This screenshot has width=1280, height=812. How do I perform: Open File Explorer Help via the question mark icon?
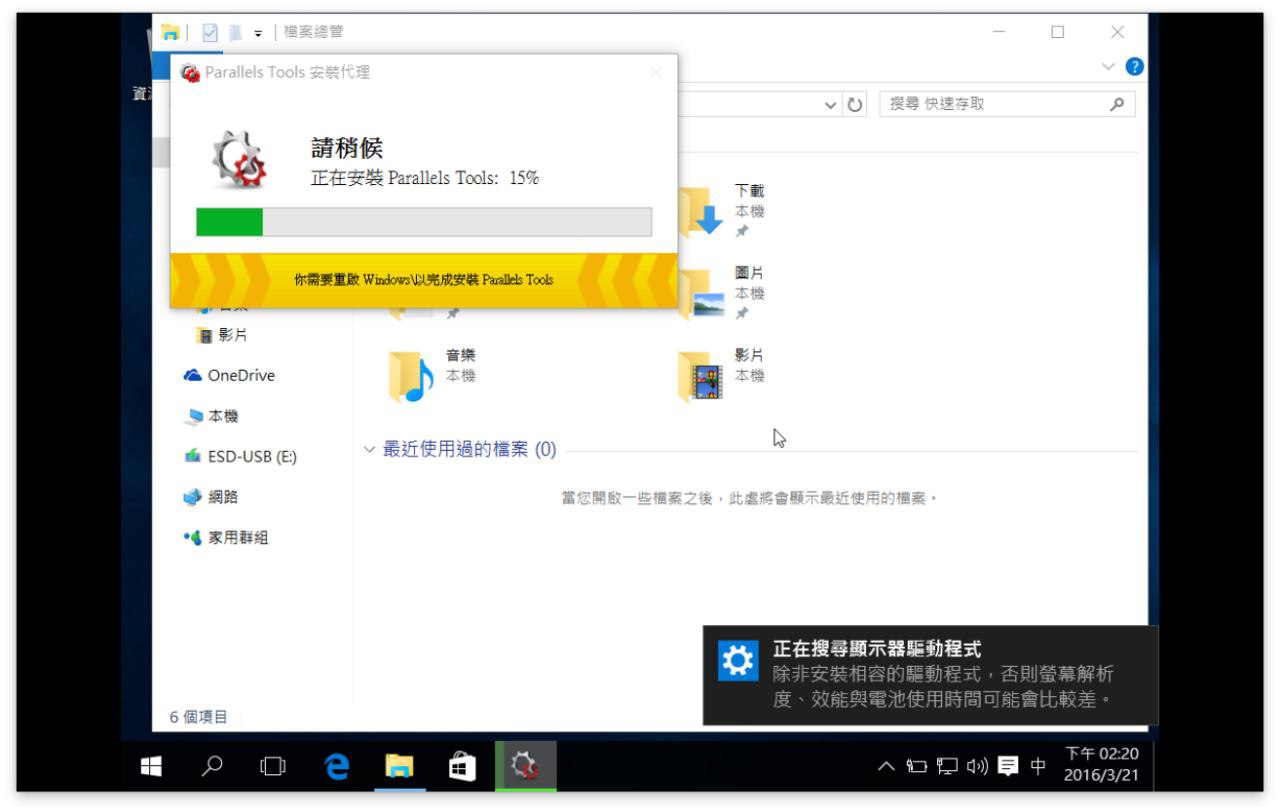click(1134, 67)
